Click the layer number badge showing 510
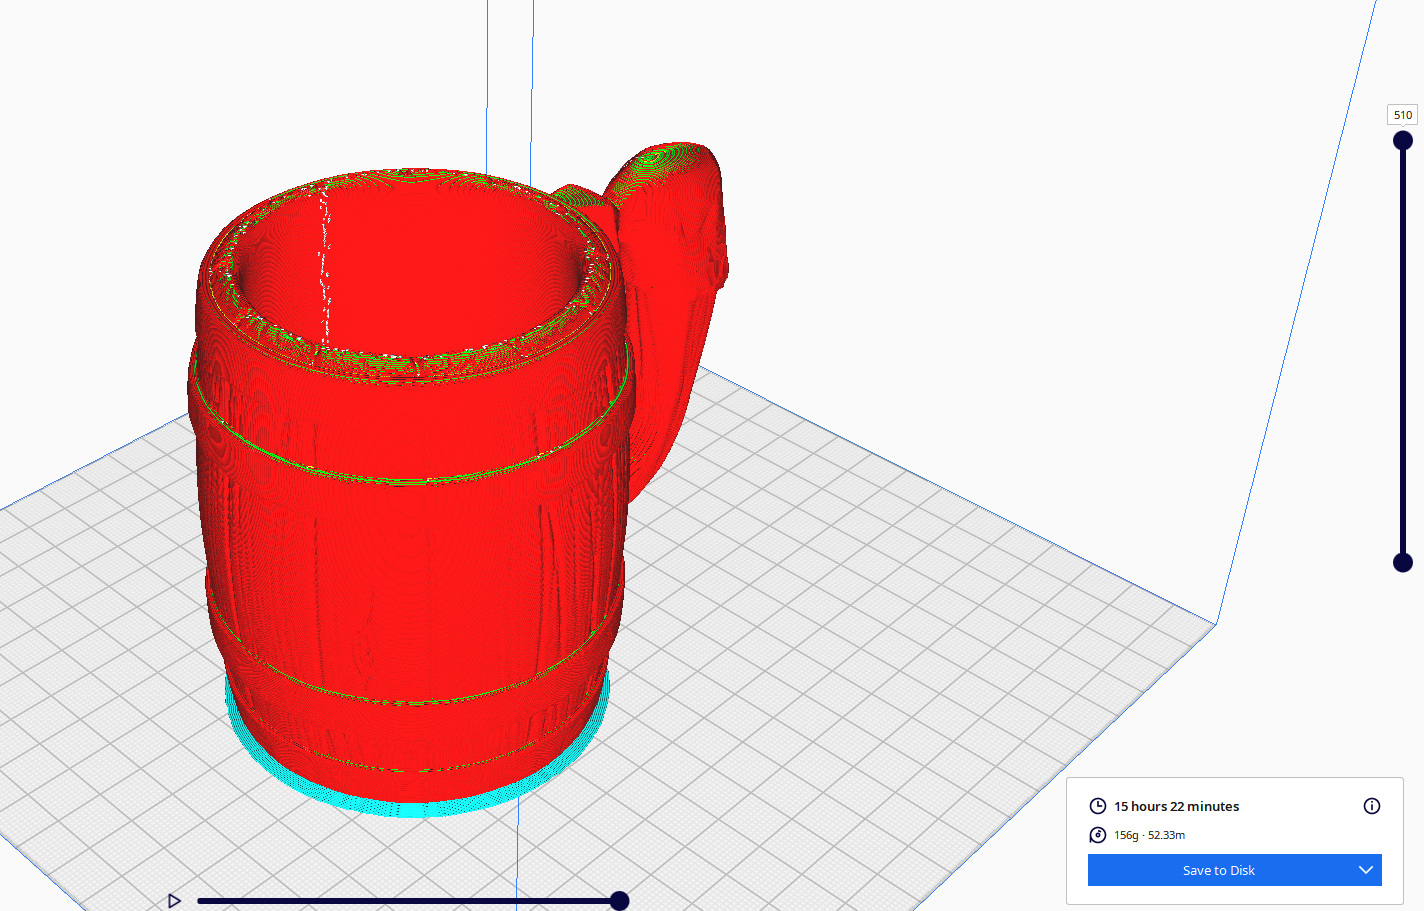 pos(1402,114)
